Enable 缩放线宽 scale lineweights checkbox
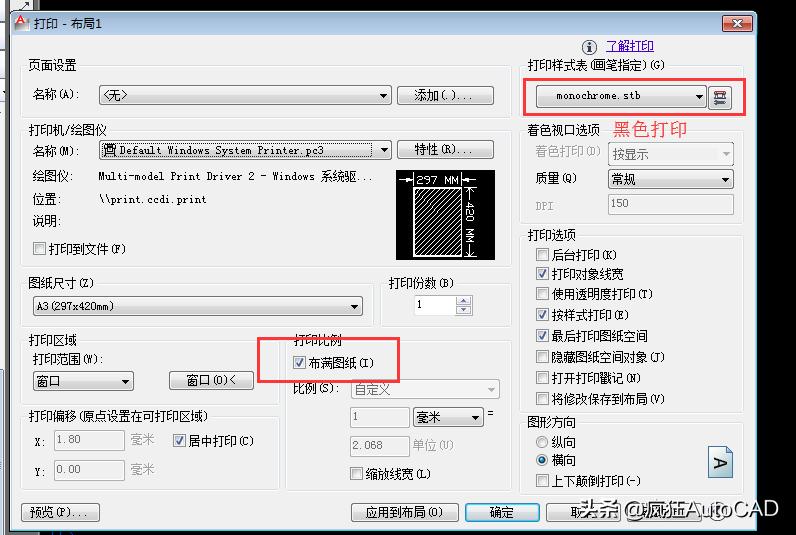 [356, 474]
